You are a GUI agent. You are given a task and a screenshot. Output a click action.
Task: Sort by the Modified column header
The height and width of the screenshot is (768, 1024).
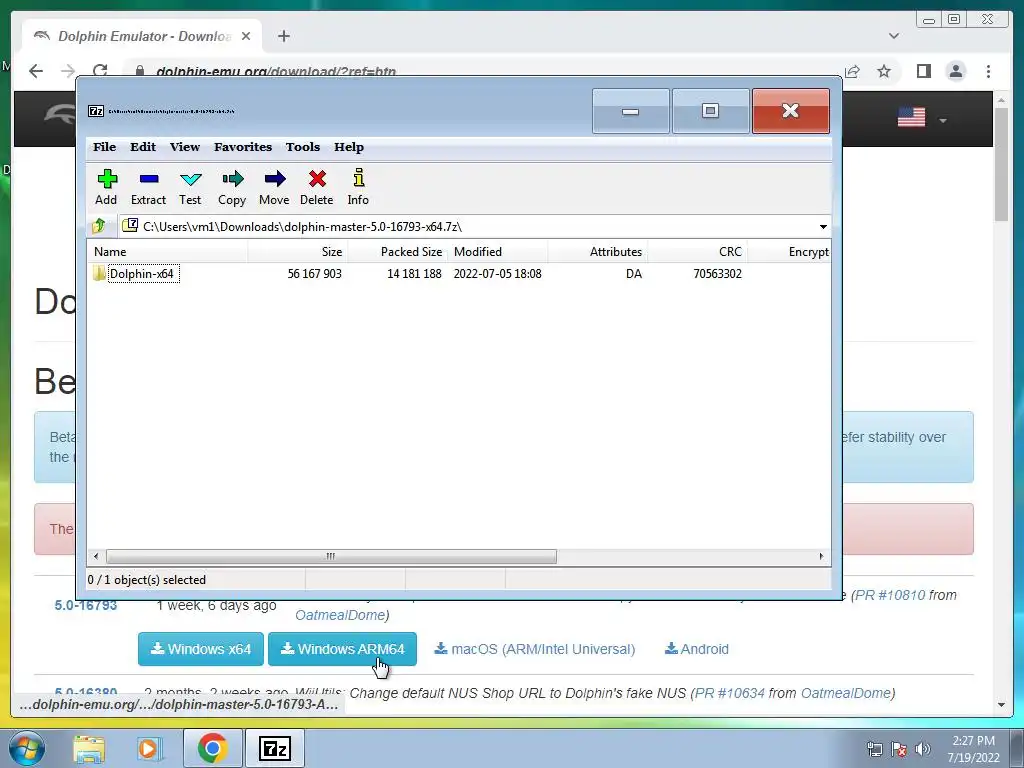point(498,251)
